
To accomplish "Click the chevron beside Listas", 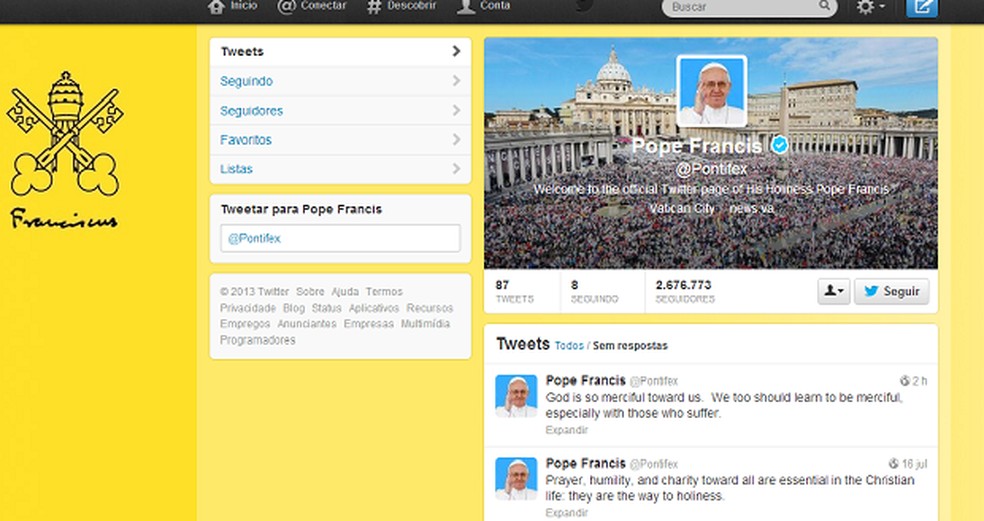I will point(456,169).
